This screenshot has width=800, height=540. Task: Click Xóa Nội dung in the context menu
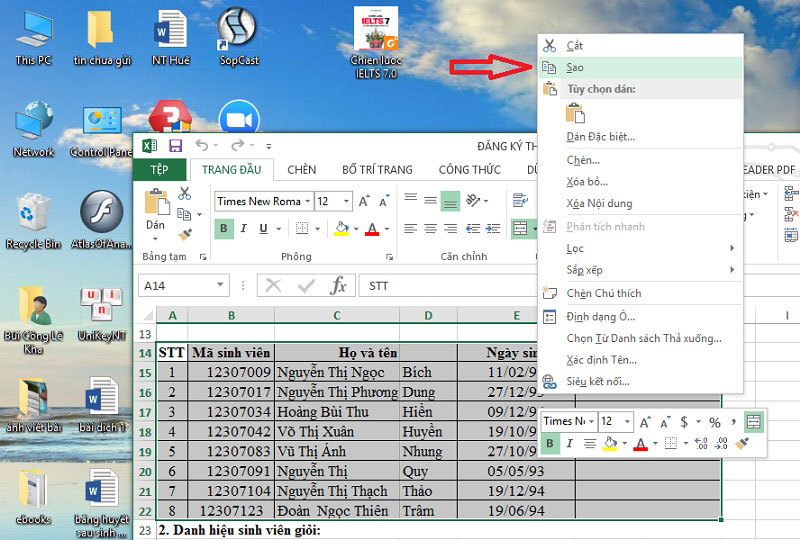(x=599, y=204)
